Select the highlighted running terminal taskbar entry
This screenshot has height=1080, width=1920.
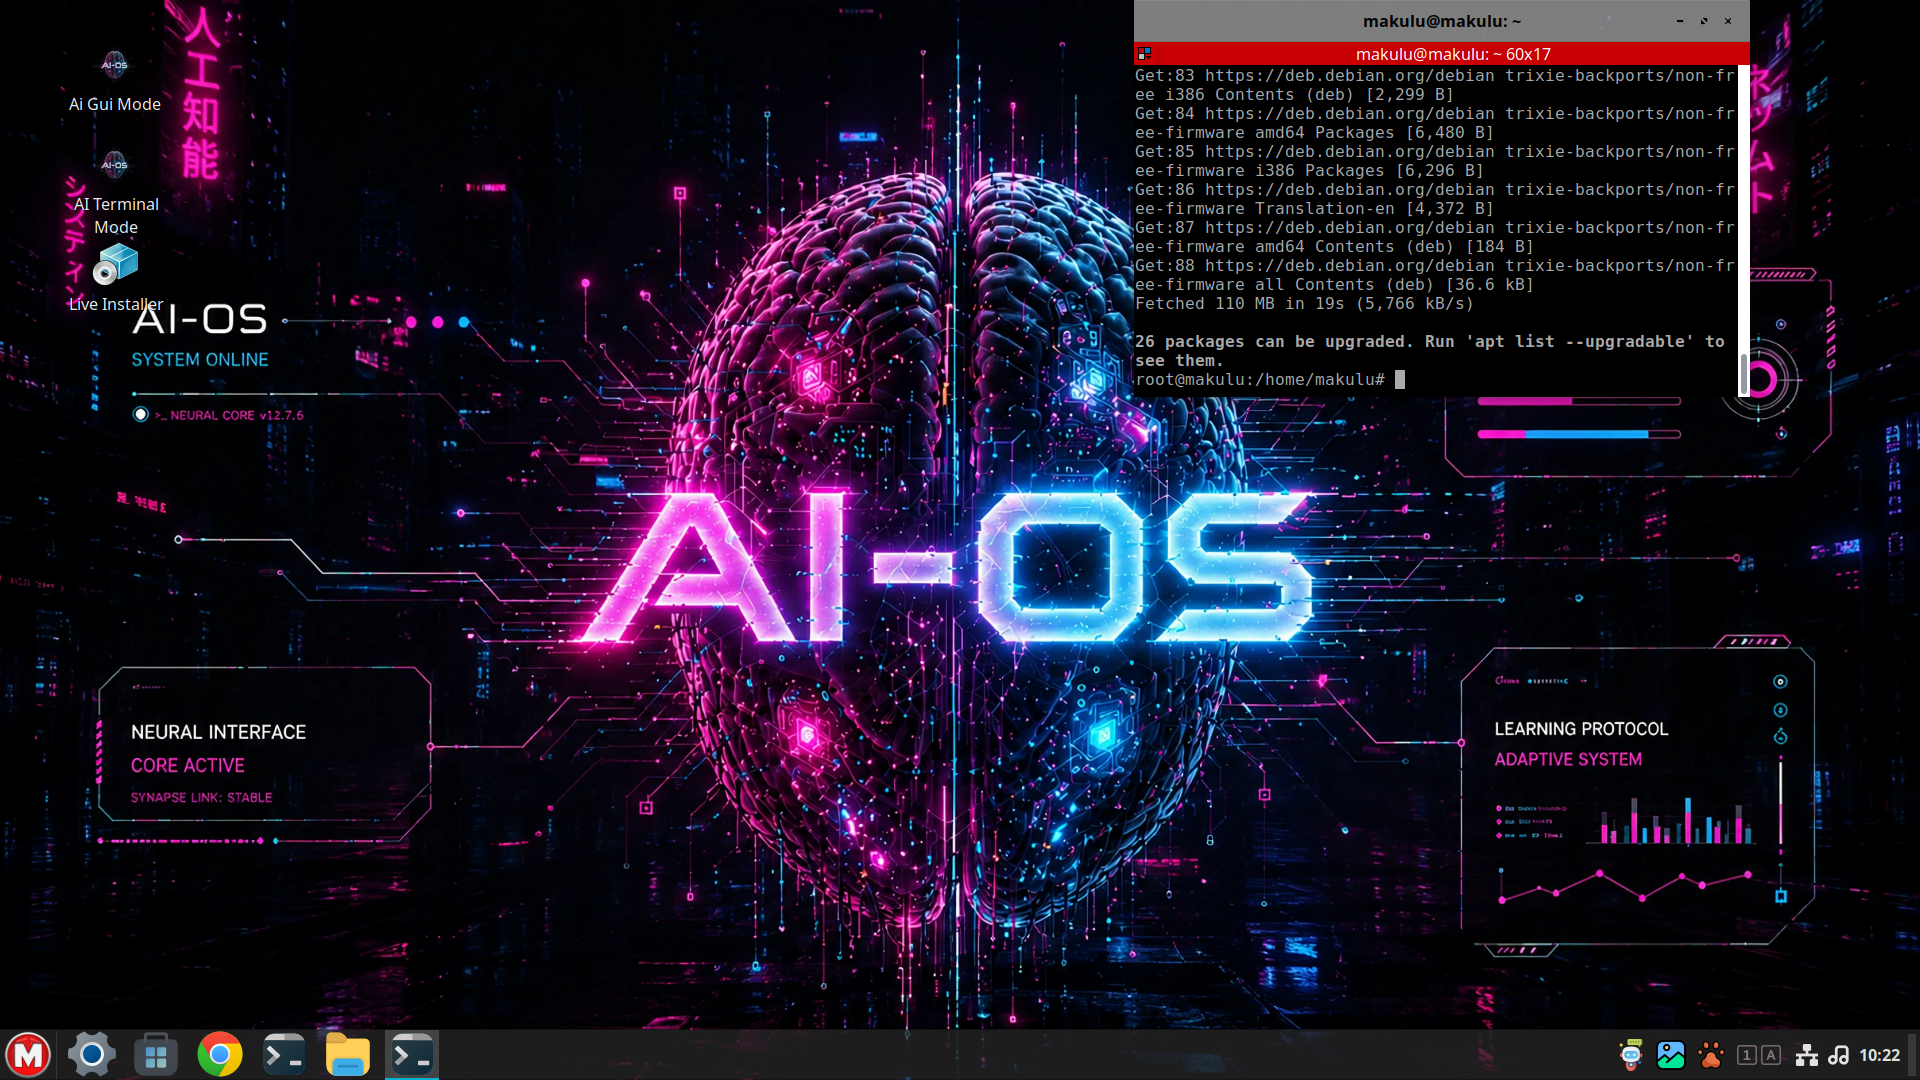point(412,1055)
